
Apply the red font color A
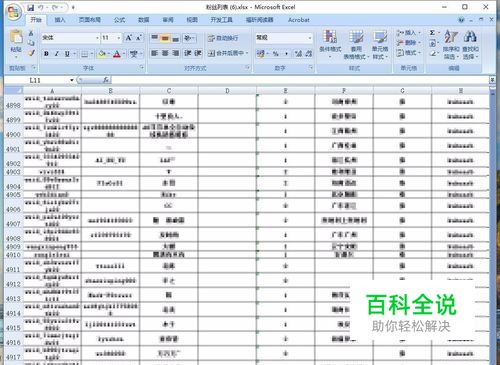click(x=117, y=54)
